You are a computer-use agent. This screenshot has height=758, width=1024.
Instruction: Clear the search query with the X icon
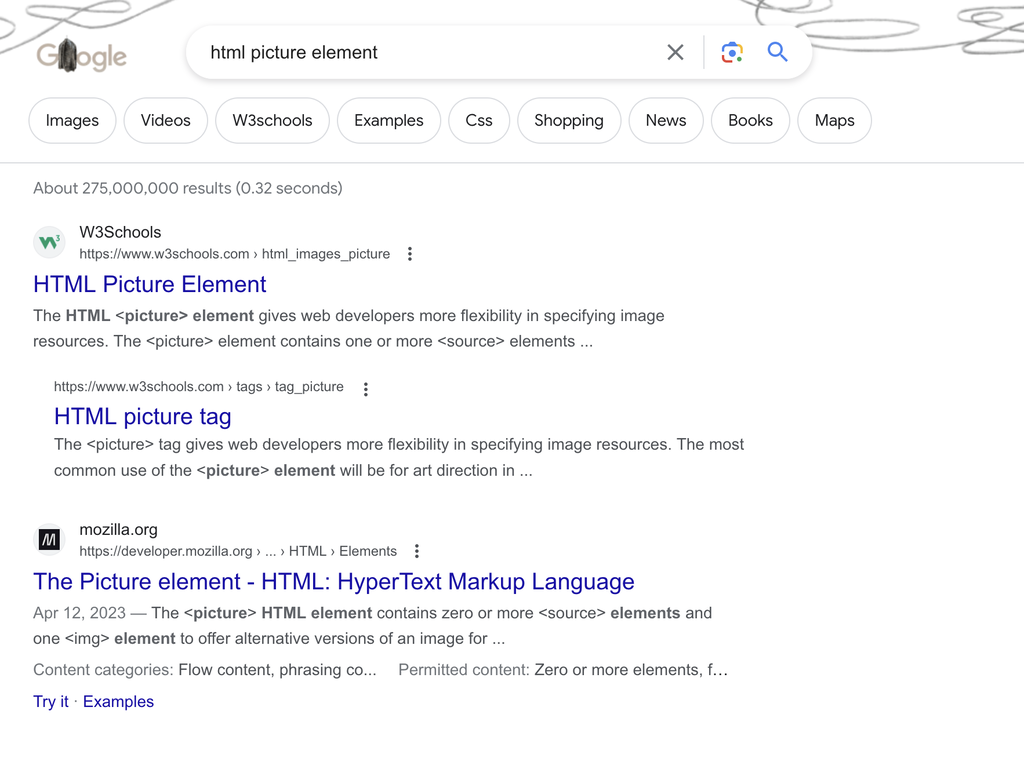[675, 52]
